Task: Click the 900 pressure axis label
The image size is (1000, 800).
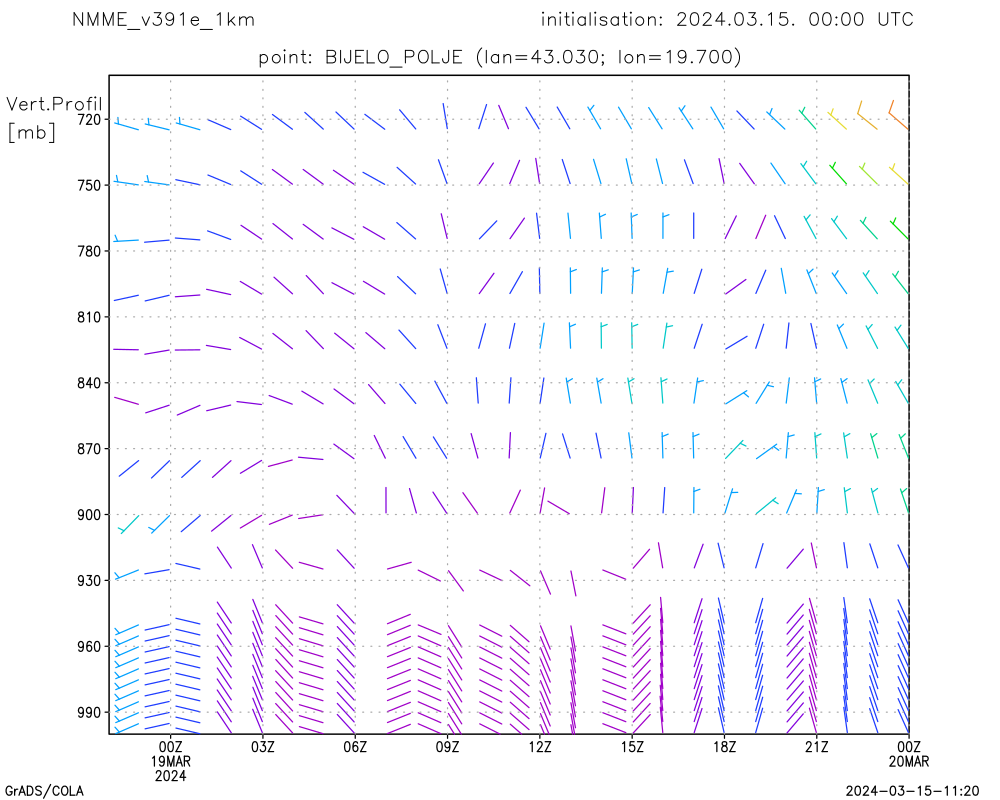Action: coord(89,515)
